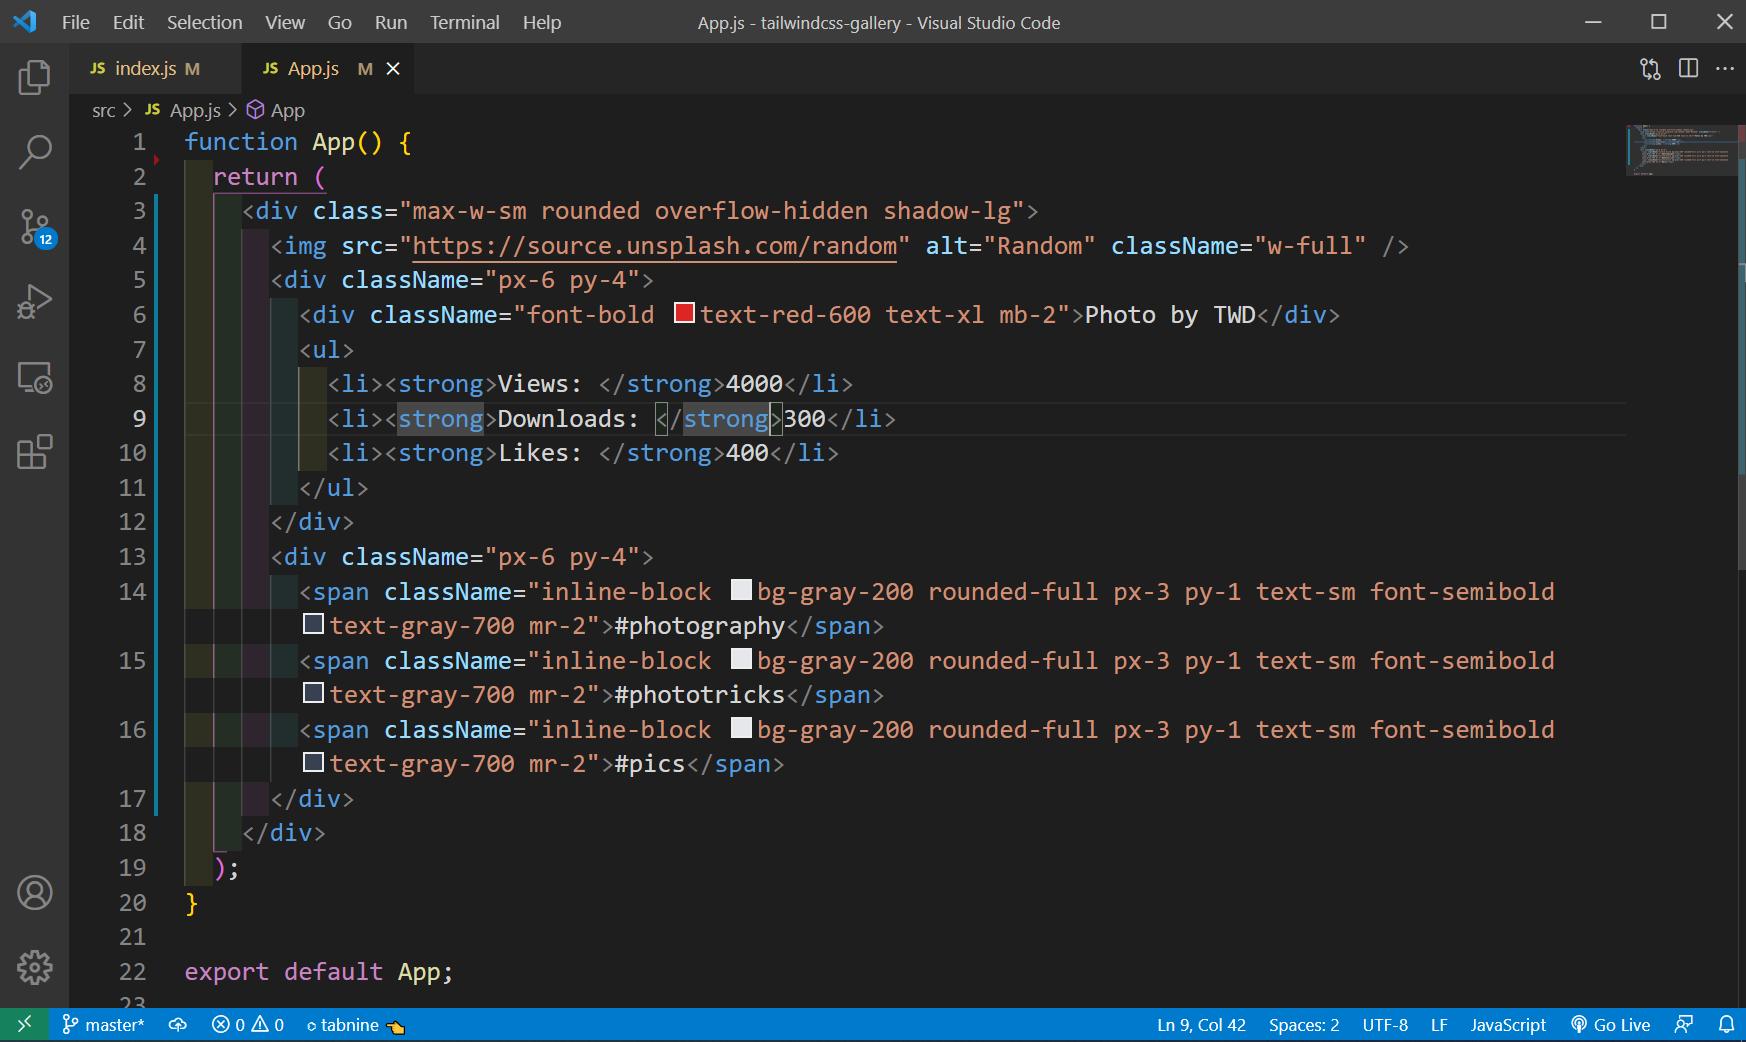
Task: Click the code minimap overview
Action: (x=1682, y=150)
